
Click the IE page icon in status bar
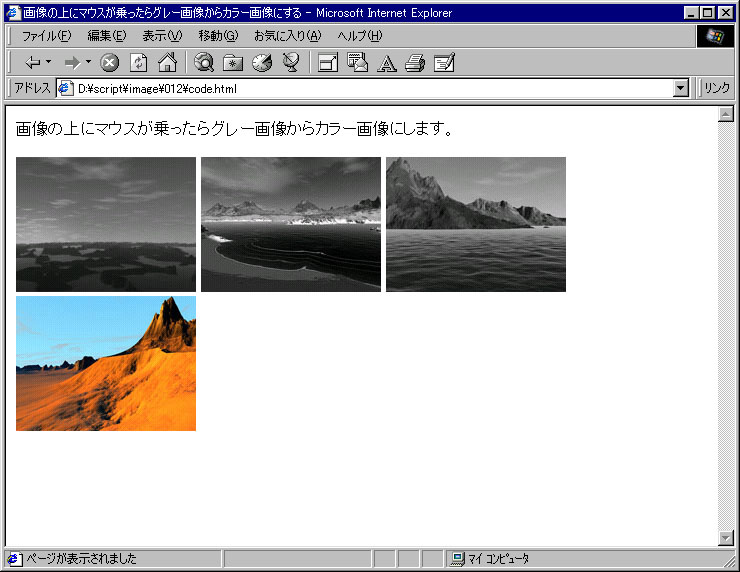tap(14, 559)
